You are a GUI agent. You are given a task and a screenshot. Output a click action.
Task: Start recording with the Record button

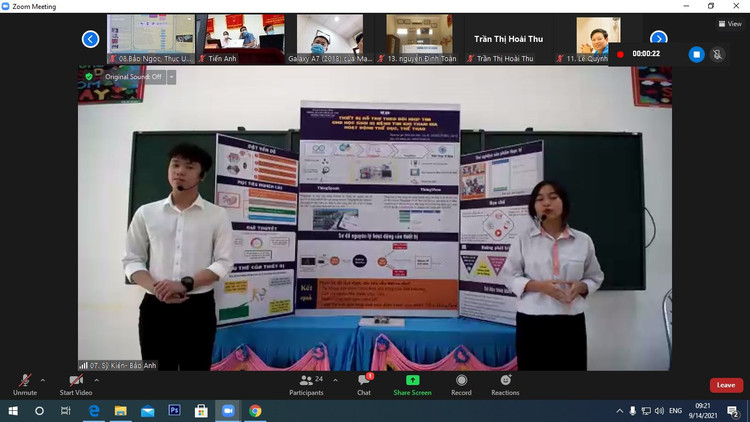click(461, 382)
